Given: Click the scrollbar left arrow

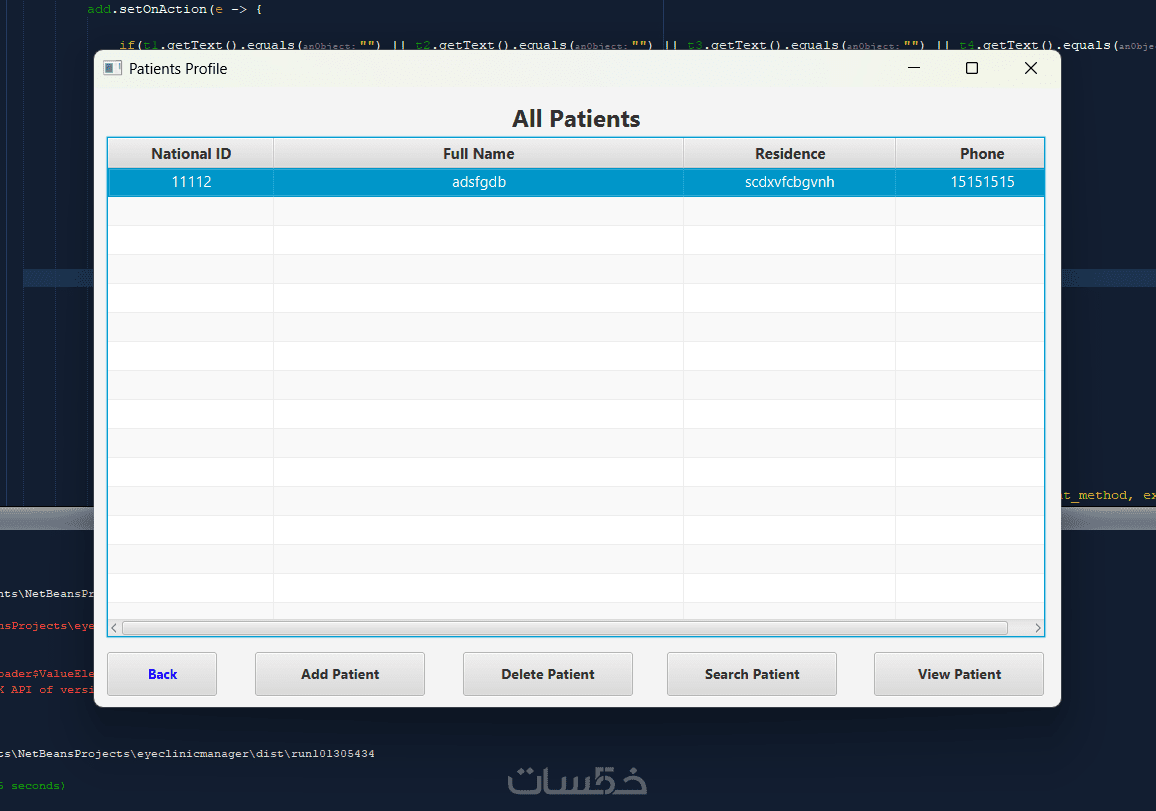Looking at the screenshot, I should (x=114, y=627).
